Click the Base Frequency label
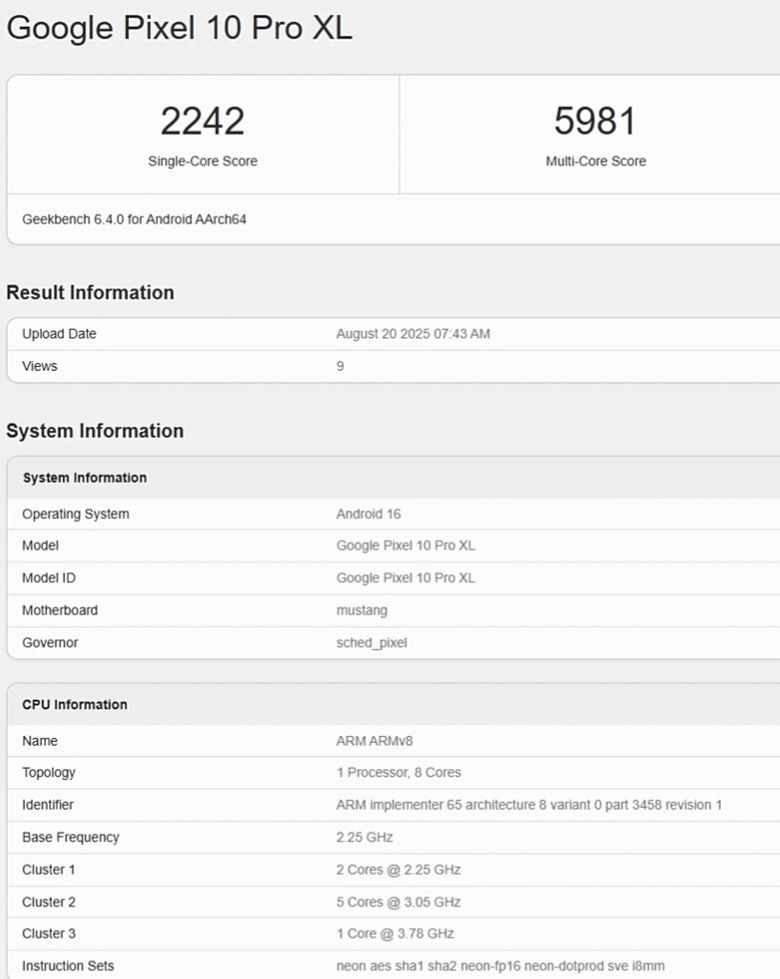 pos(71,838)
